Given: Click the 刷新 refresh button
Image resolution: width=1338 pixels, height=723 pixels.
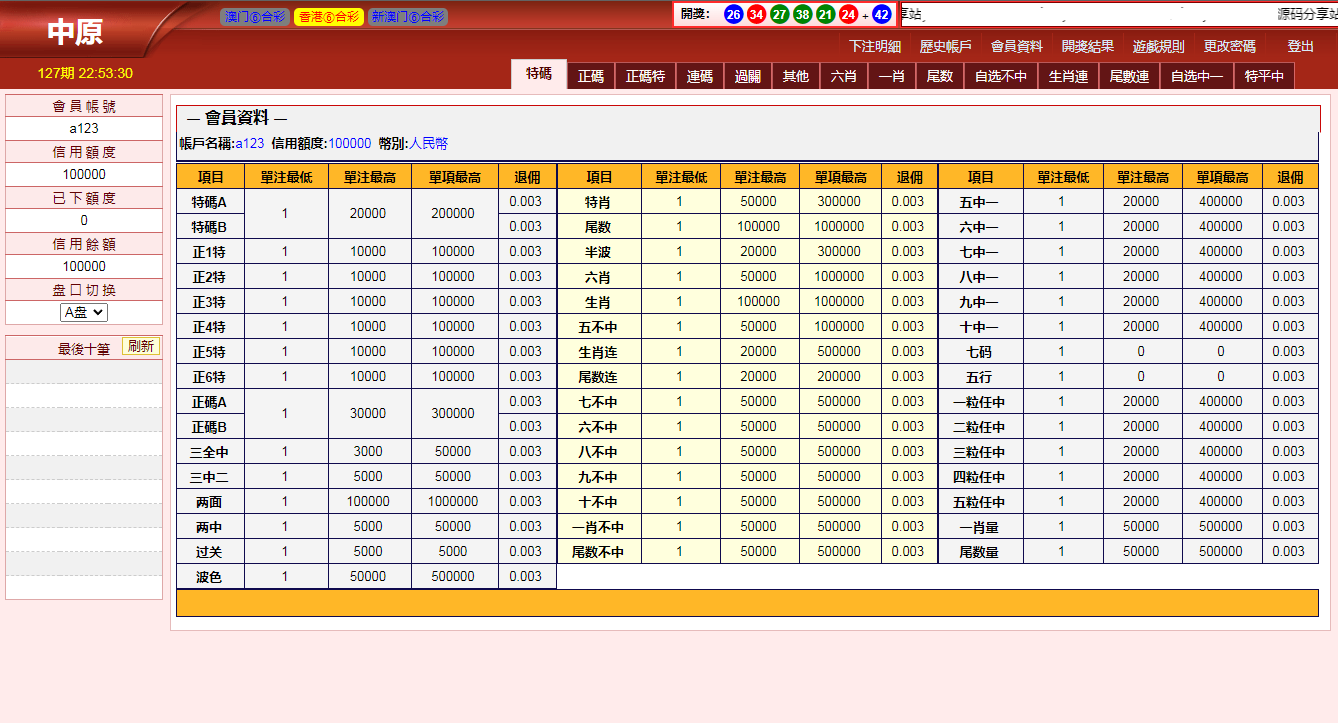Looking at the screenshot, I should point(141,346).
